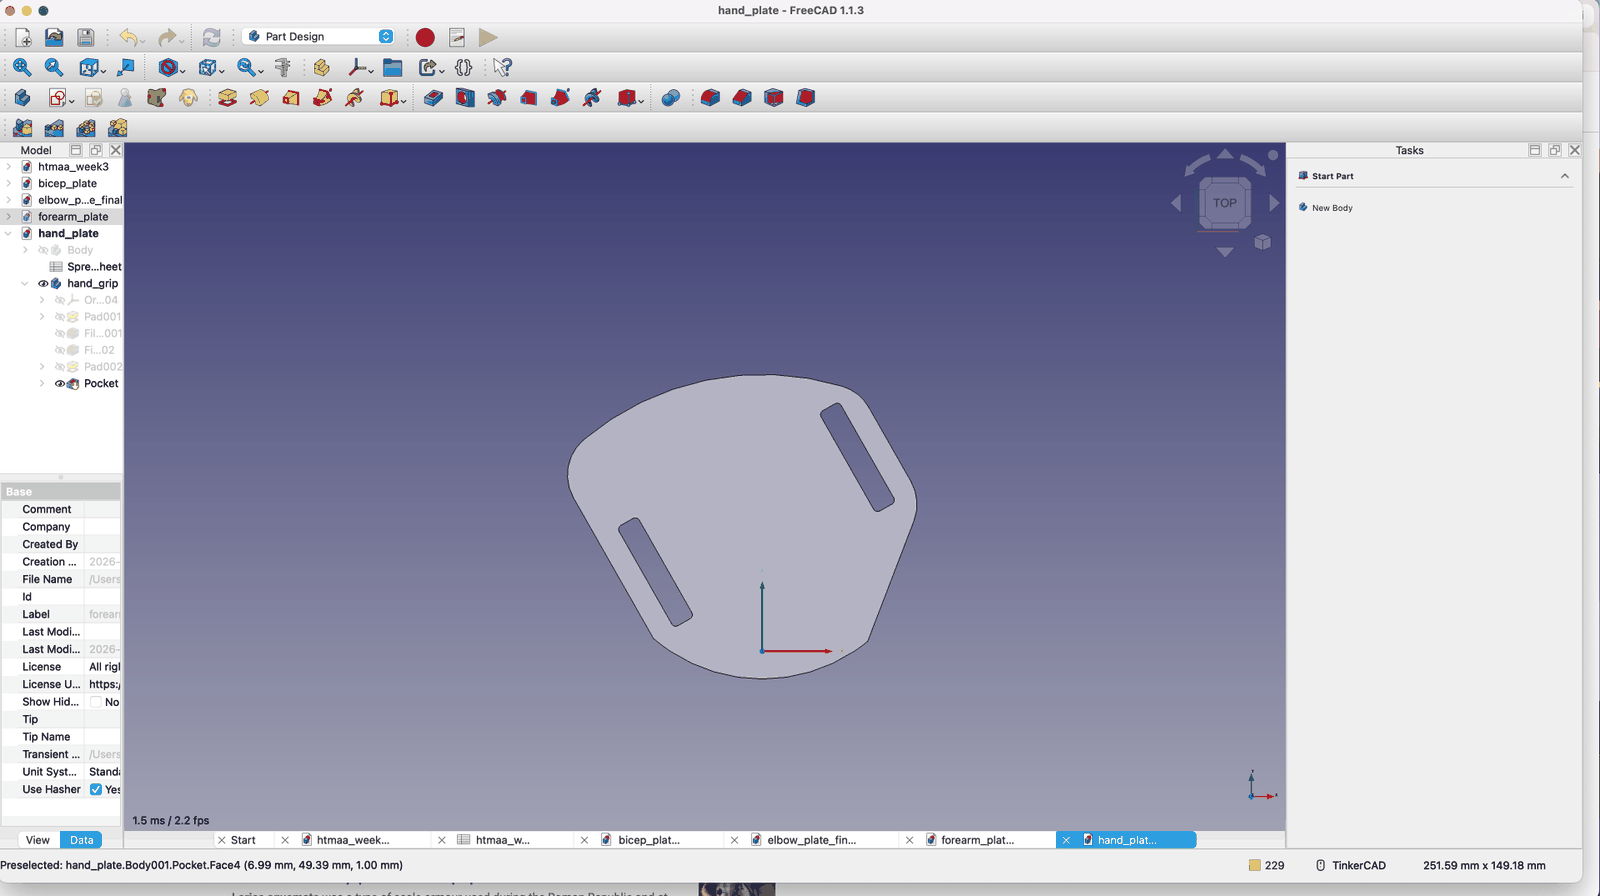Screen dimensions: 1600x896
Task: Hide the hand_grip body
Action: [43, 283]
